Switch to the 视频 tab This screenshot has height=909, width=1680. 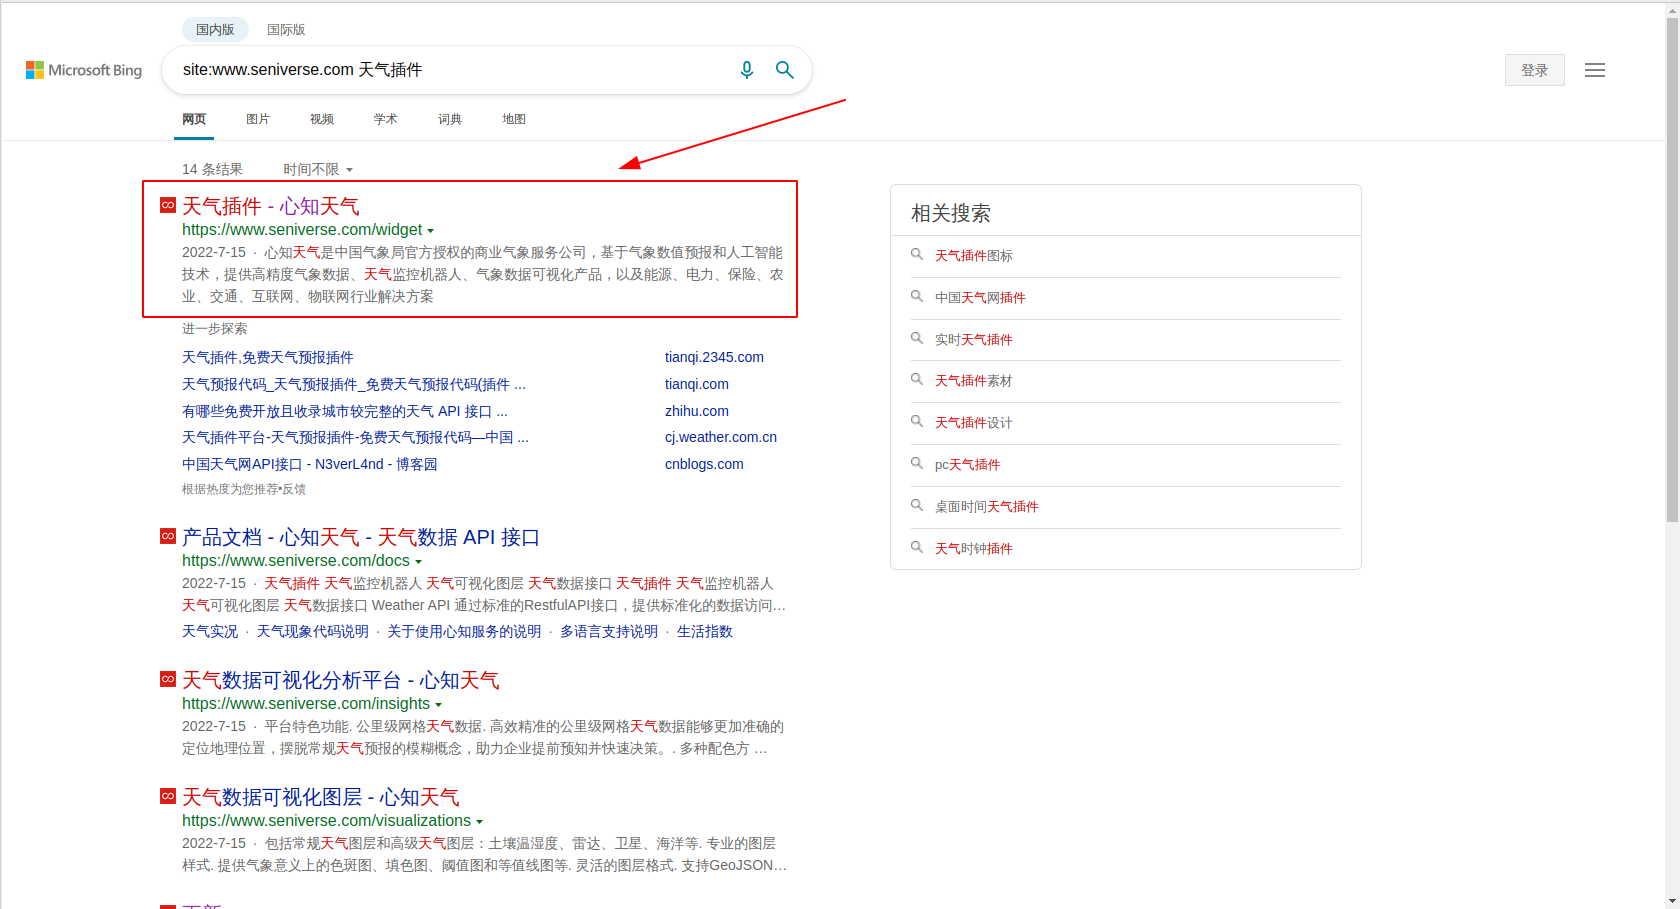(x=321, y=118)
